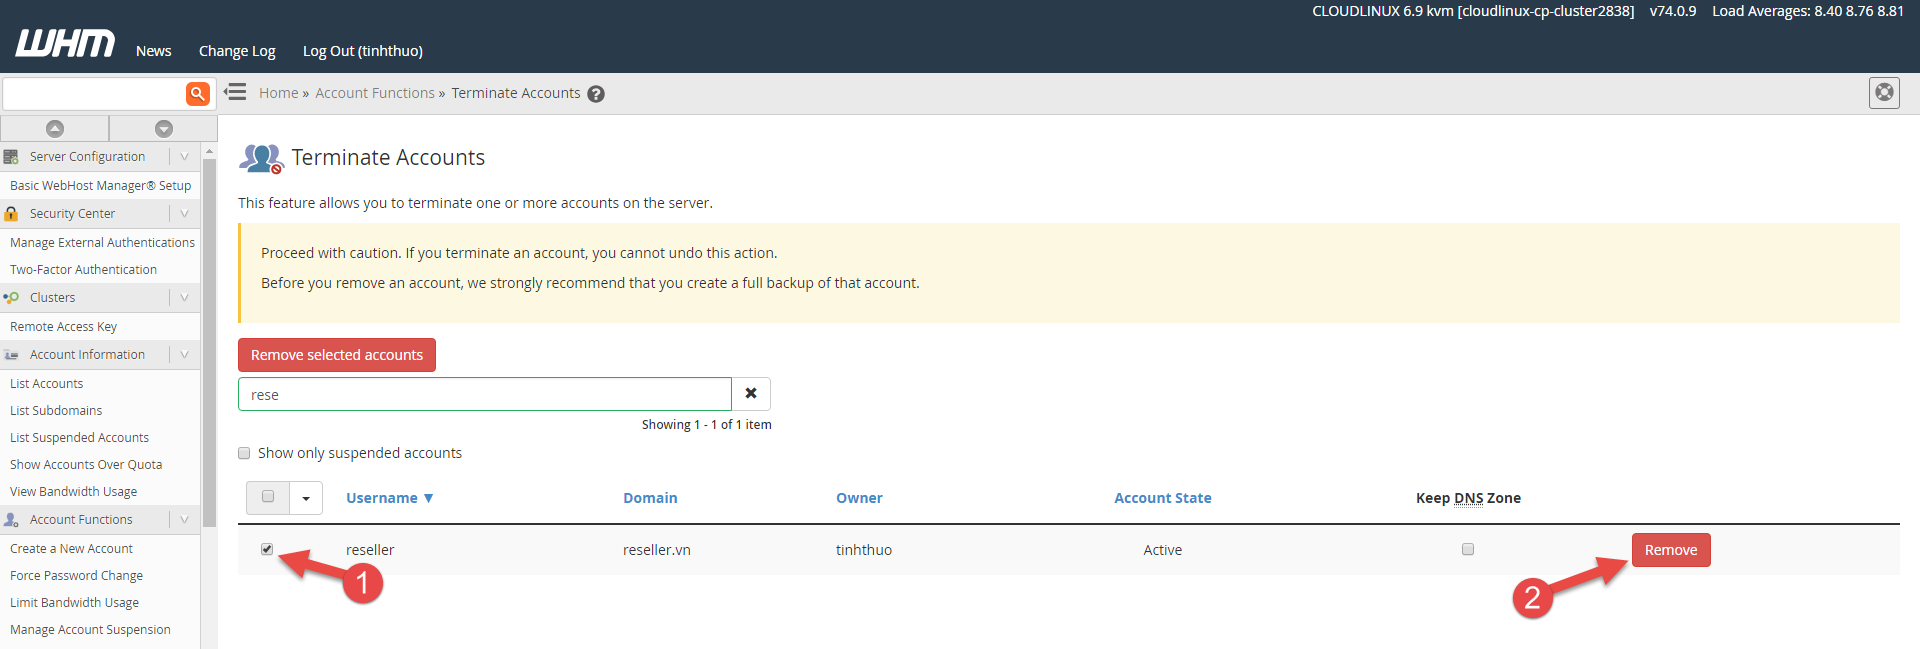Image resolution: width=1920 pixels, height=649 pixels.
Task: Check Keep DNS Zone for reseller
Action: click(1468, 549)
